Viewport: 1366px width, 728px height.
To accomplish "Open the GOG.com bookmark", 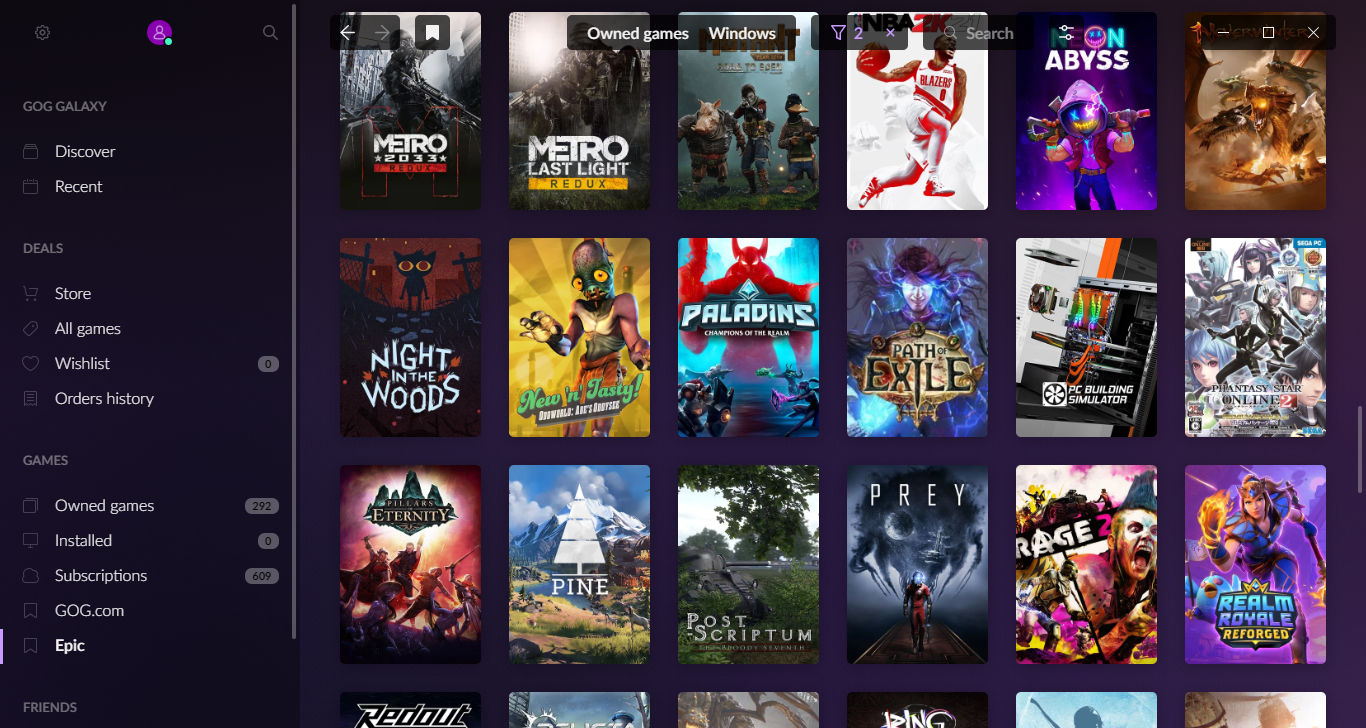I will coord(89,610).
